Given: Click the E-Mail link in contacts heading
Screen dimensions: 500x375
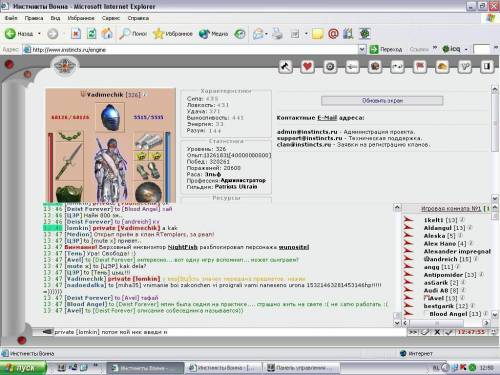Looking at the screenshot, I should tap(327, 118).
